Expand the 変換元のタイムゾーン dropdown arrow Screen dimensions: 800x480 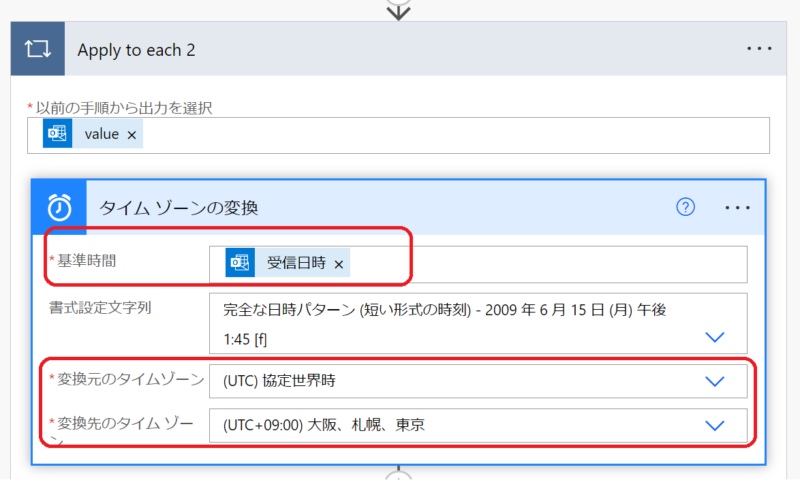coord(715,381)
